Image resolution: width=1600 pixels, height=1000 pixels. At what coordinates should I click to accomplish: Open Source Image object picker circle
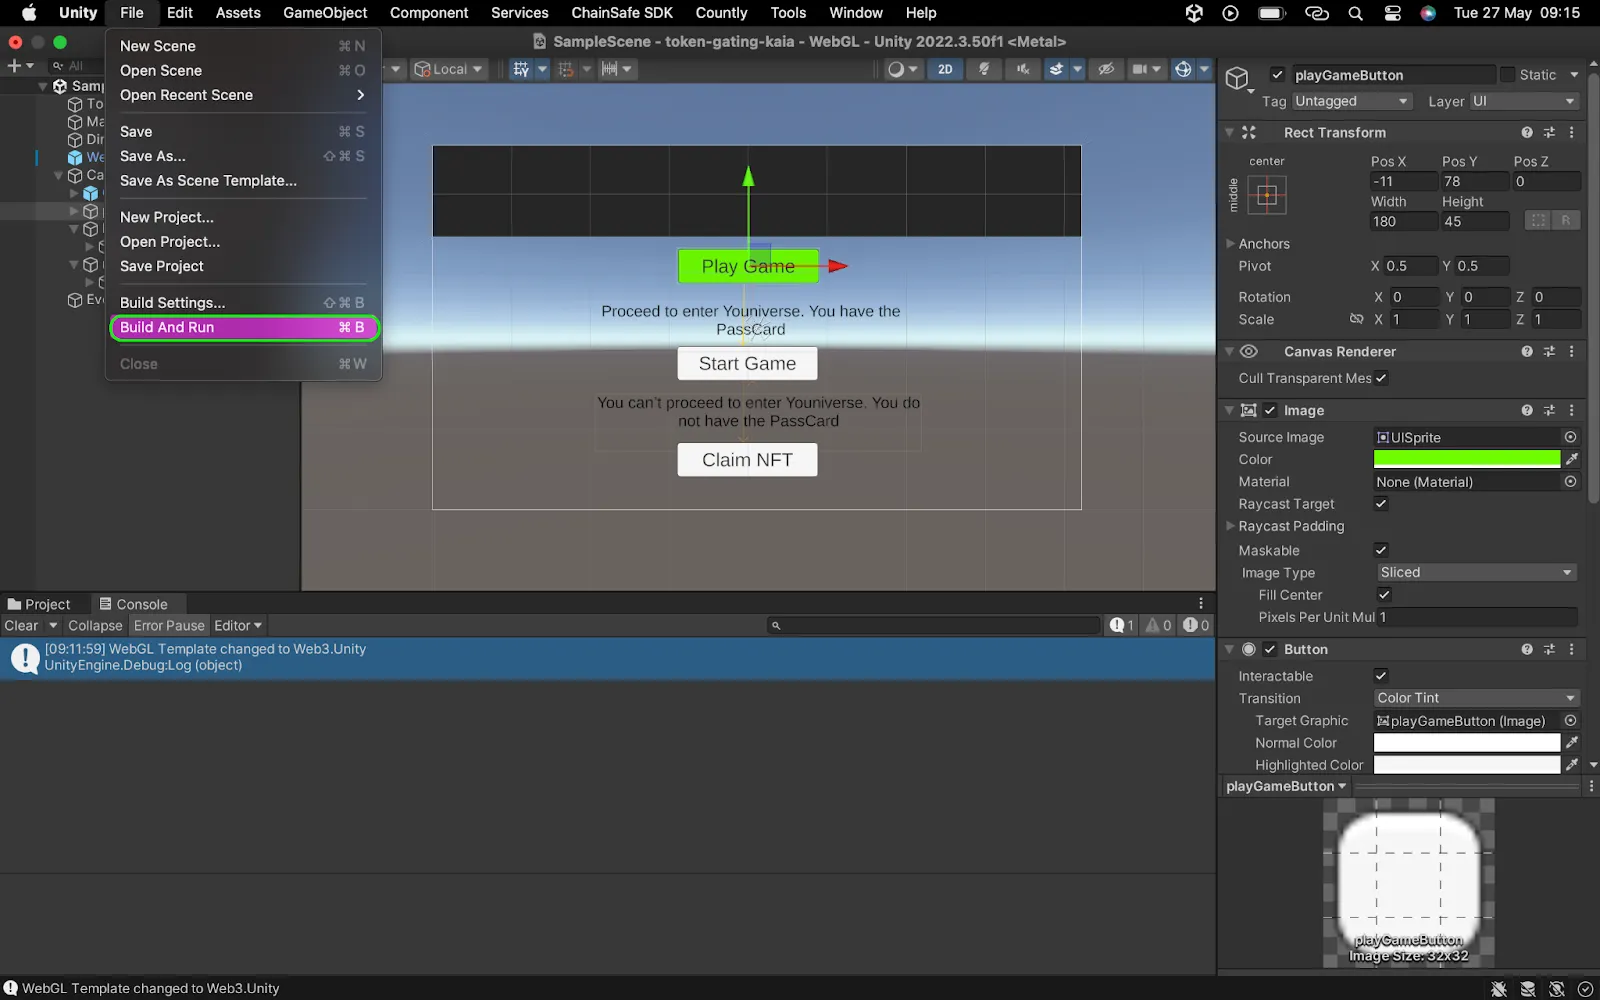coord(1570,437)
